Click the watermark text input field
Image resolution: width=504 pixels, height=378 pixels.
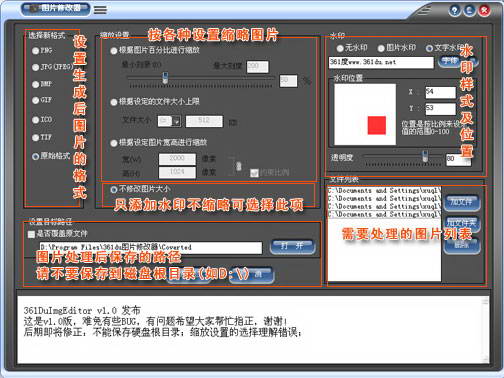pos(381,62)
